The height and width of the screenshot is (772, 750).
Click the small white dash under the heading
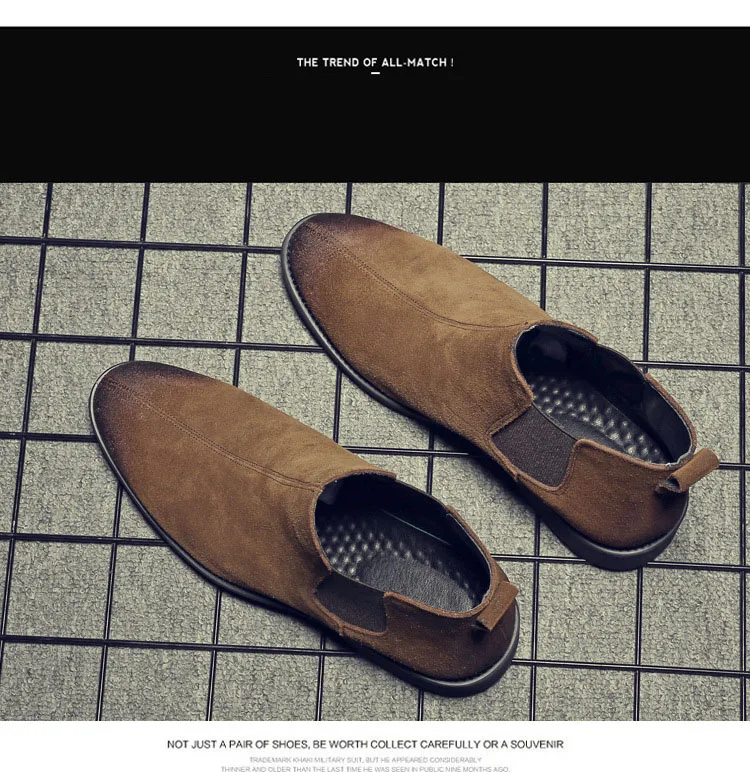(x=375, y=73)
